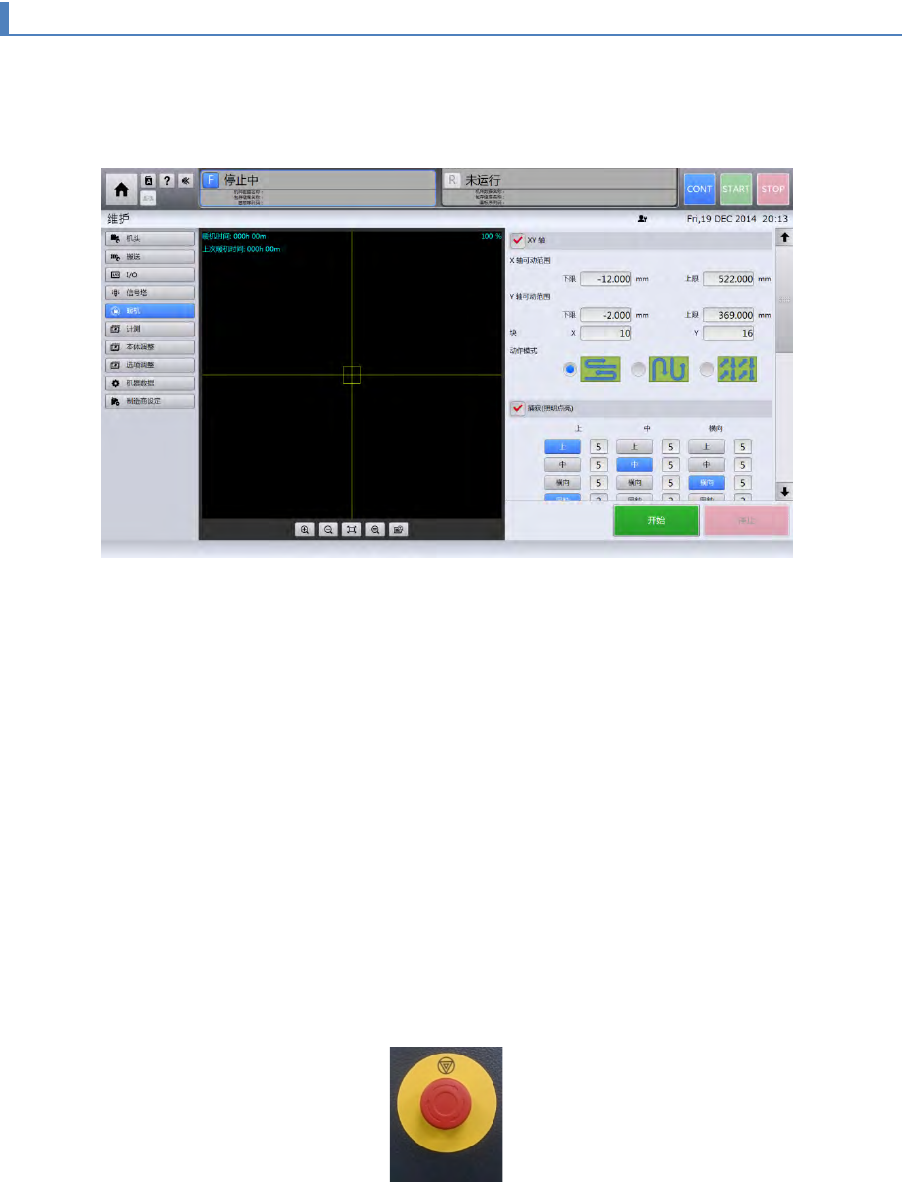Zoom out on the camera view

(x=328, y=529)
